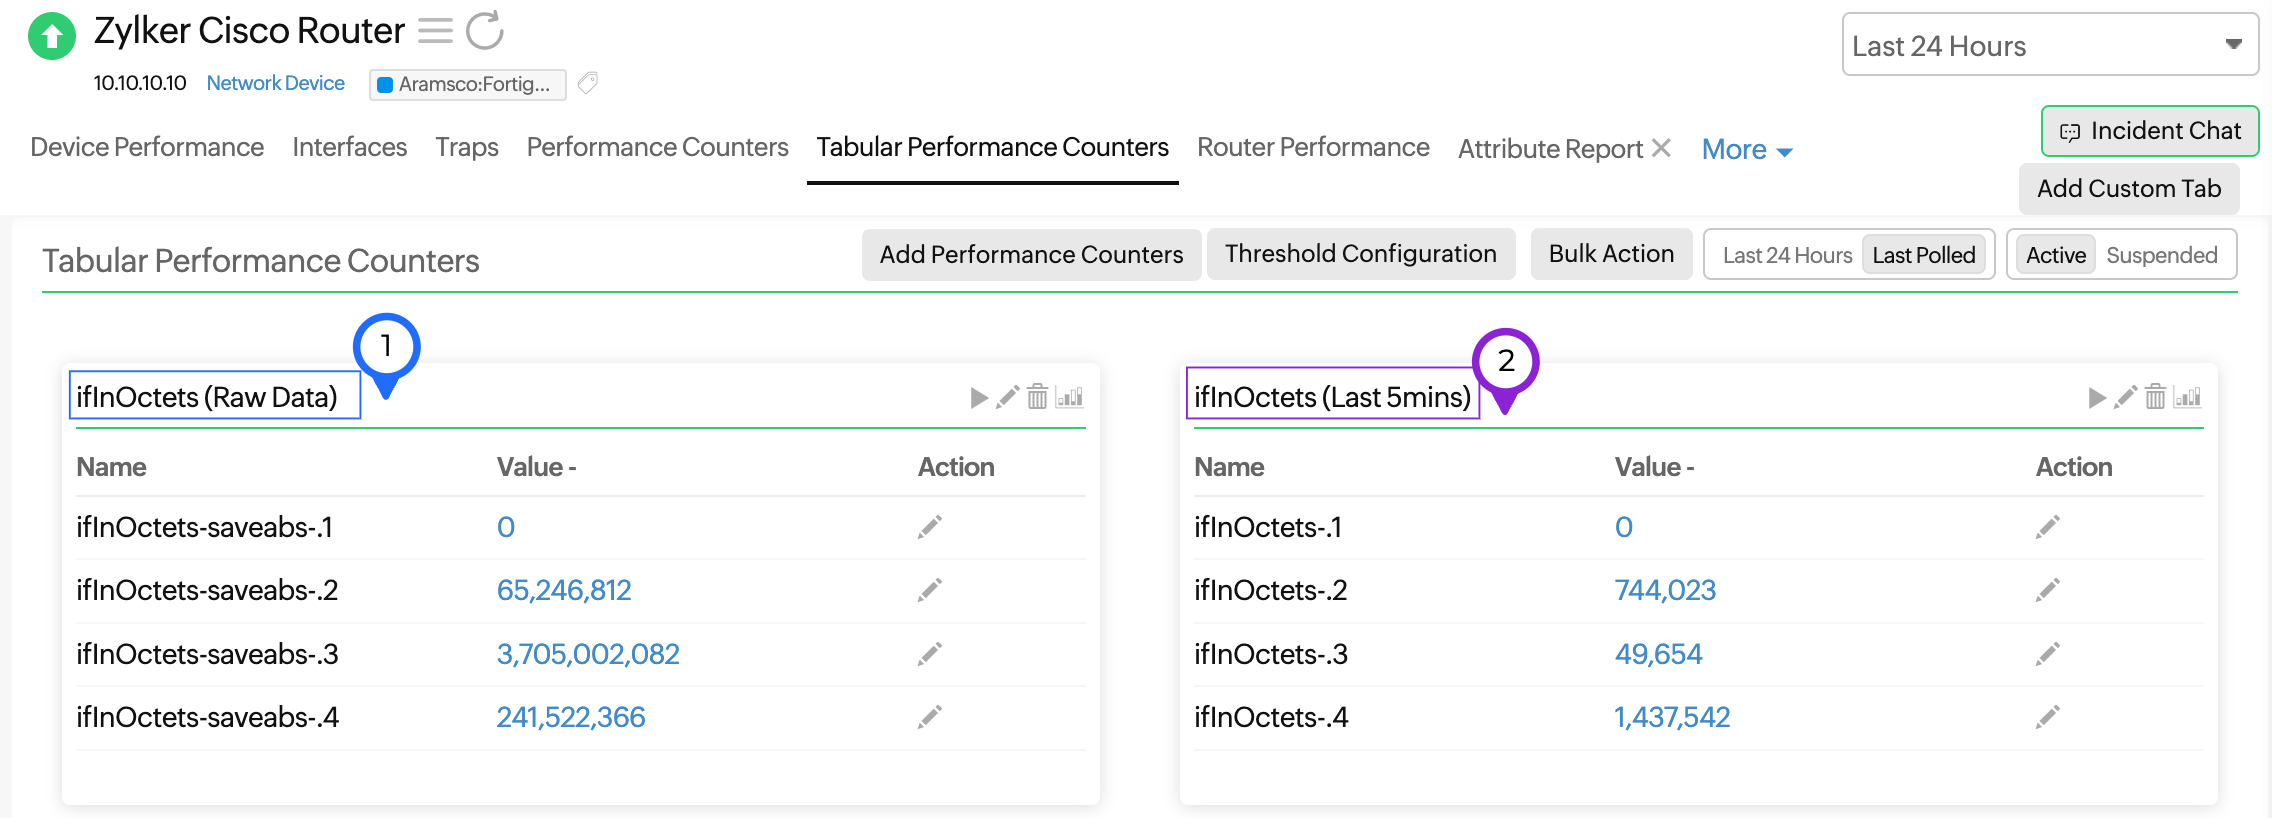Open the Network Device link
This screenshot has height=818, width=2272.
click(275, 83)
